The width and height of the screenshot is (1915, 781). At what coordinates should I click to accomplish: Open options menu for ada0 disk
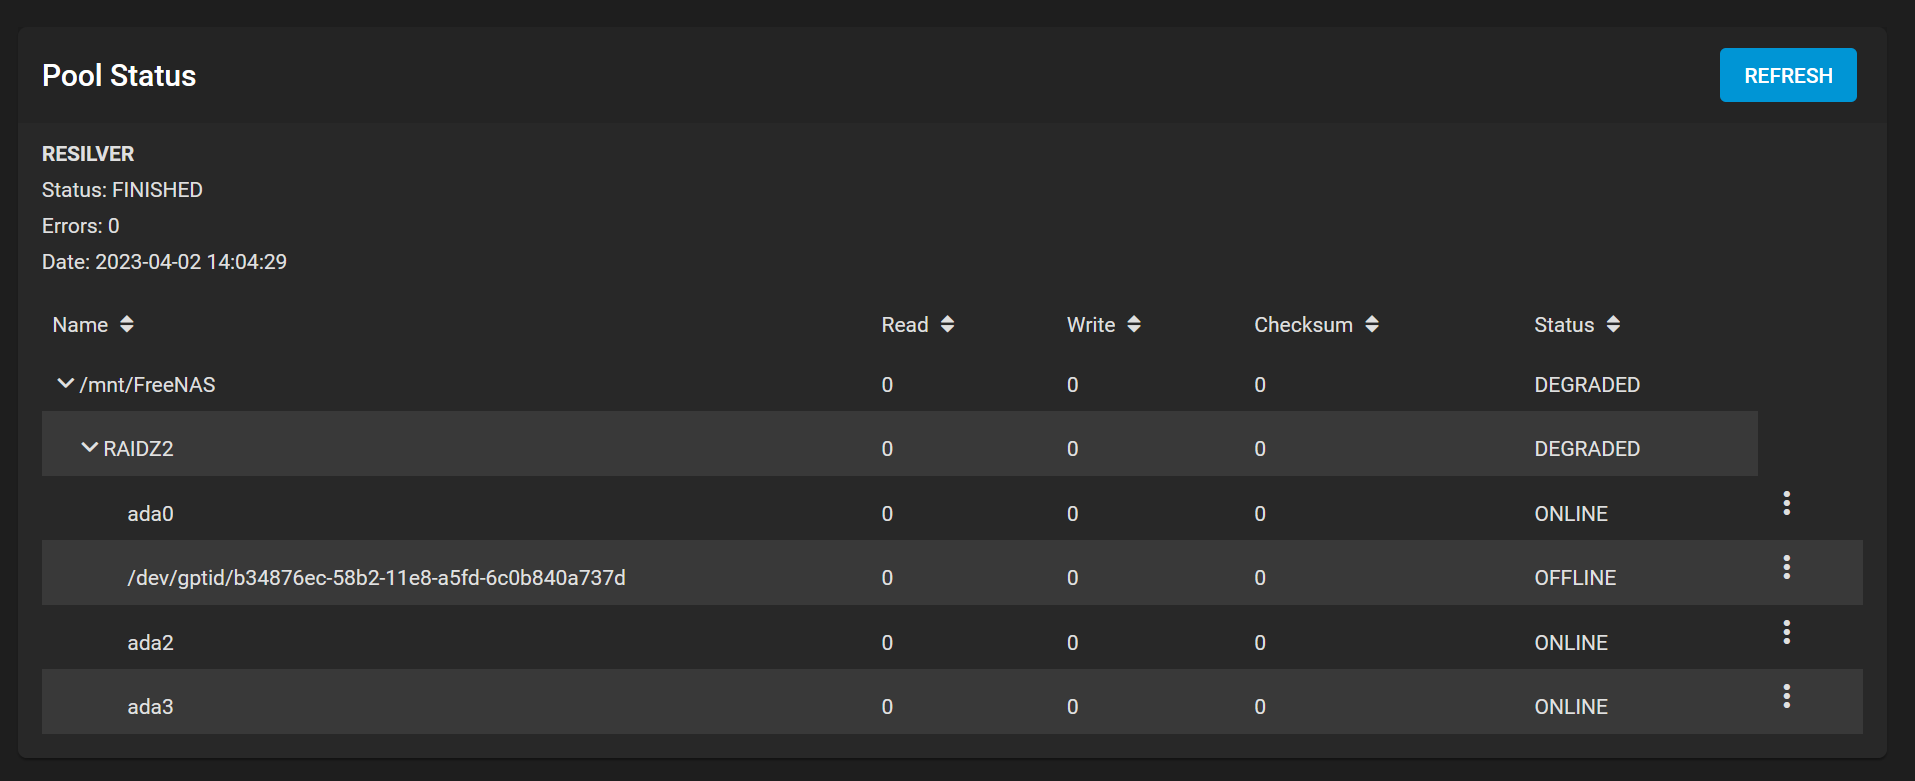pyautogui.click(x=1786, y=503)
